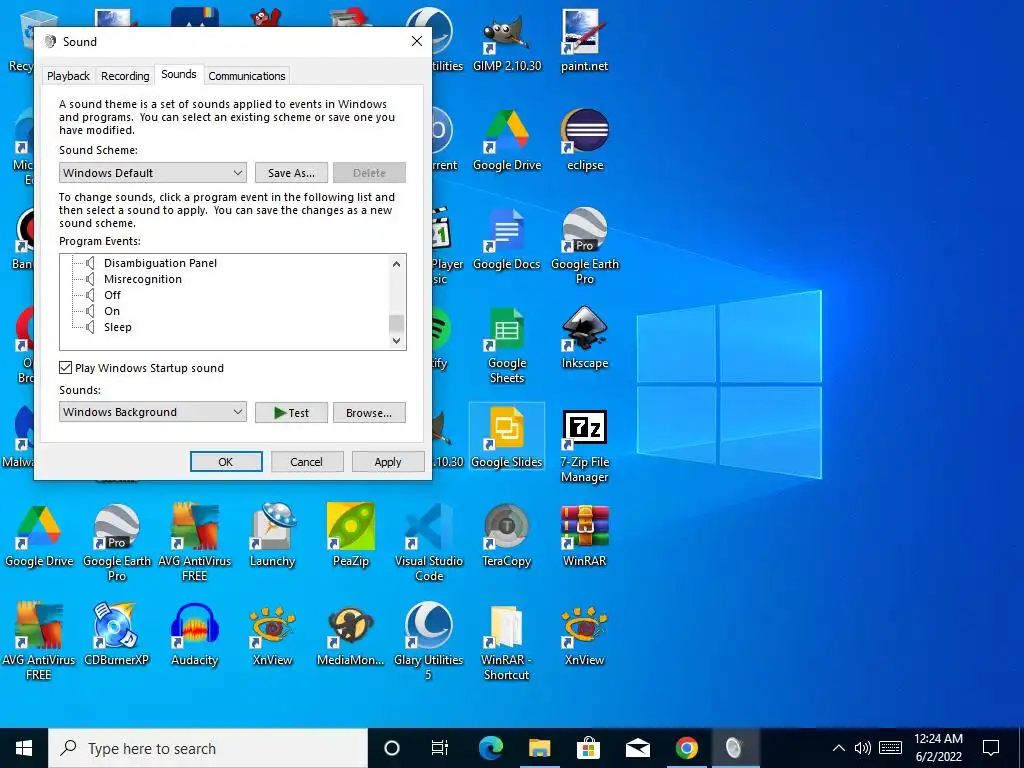Click the Program Events scrollbar thumb
This screenshot has width=1024, height=768.
point(396,323)
